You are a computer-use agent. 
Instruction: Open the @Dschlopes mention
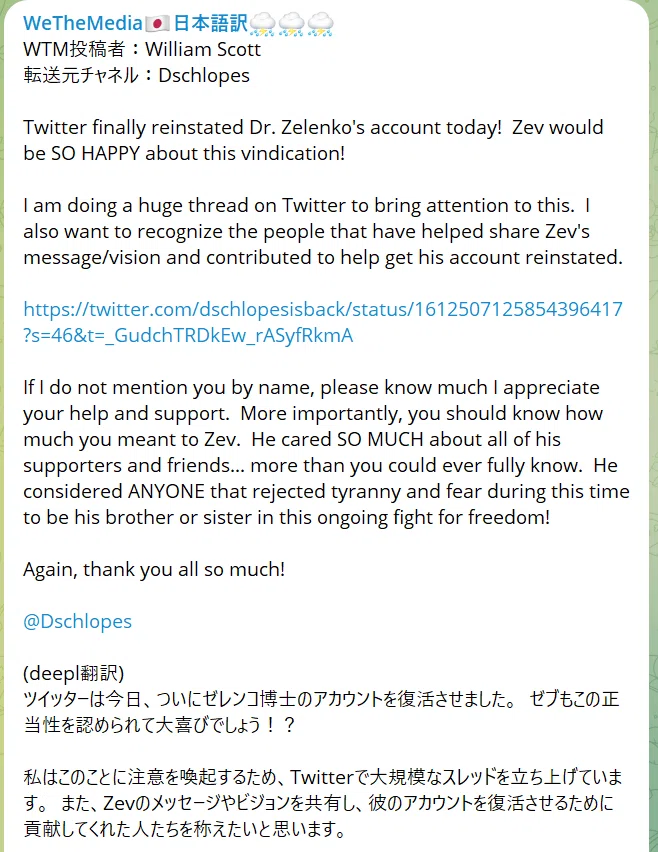(x=77, y=621)
